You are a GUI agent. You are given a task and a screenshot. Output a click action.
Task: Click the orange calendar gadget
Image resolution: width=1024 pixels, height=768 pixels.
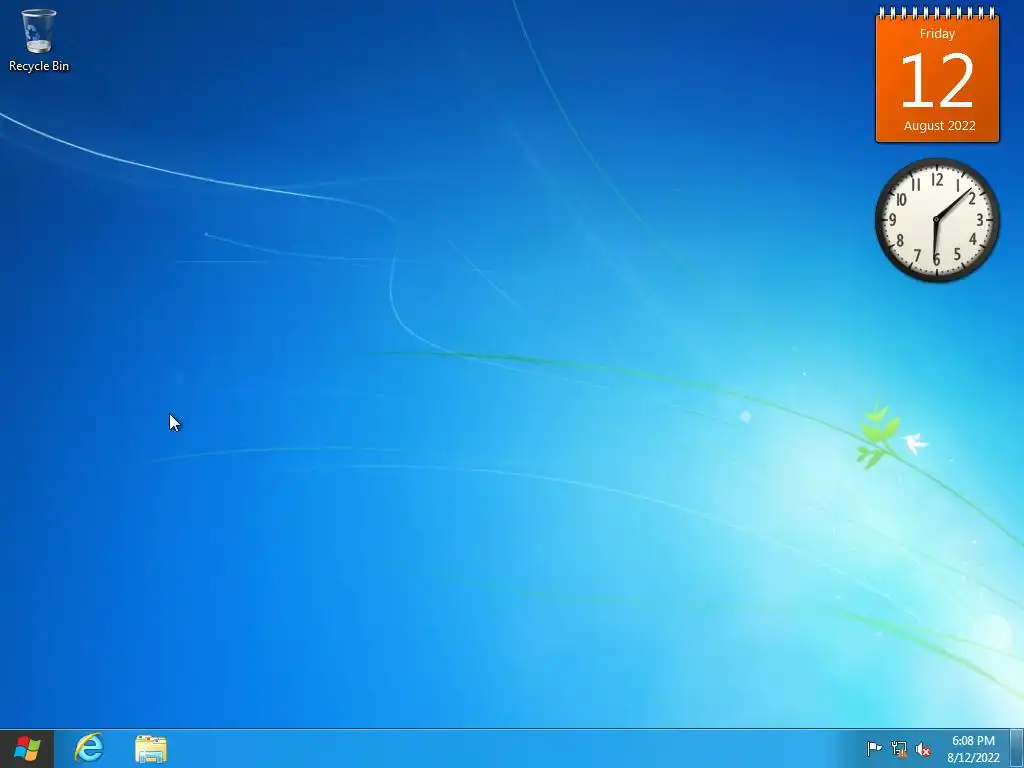[x=937, y=75]
